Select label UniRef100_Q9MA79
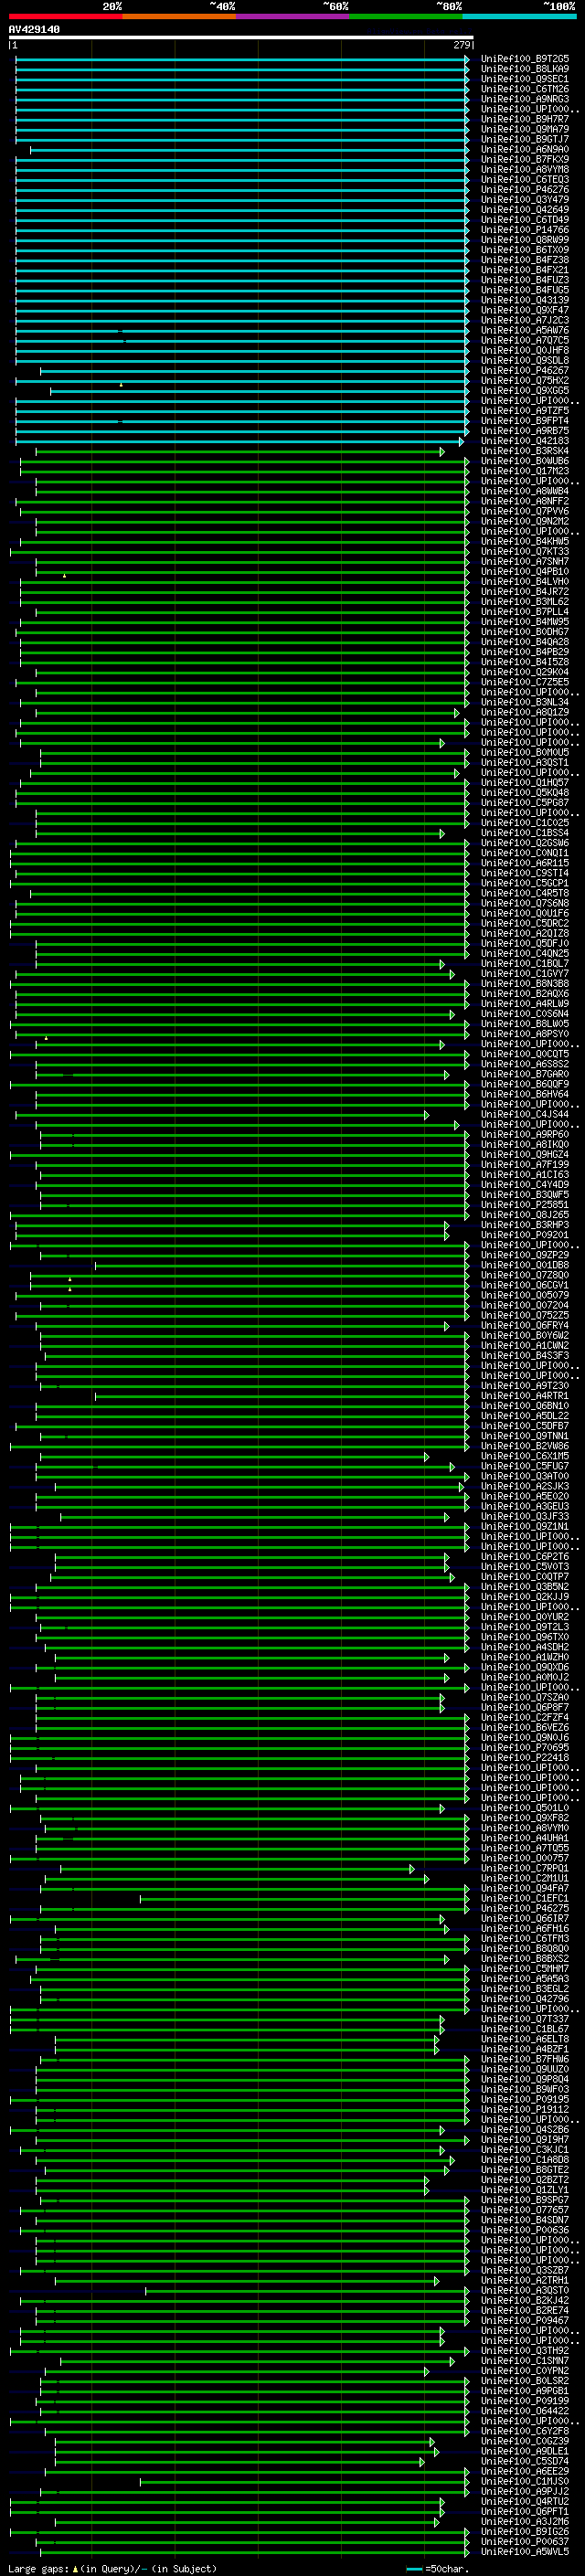This screenshot has width=585, height=2576. [525, 129]
